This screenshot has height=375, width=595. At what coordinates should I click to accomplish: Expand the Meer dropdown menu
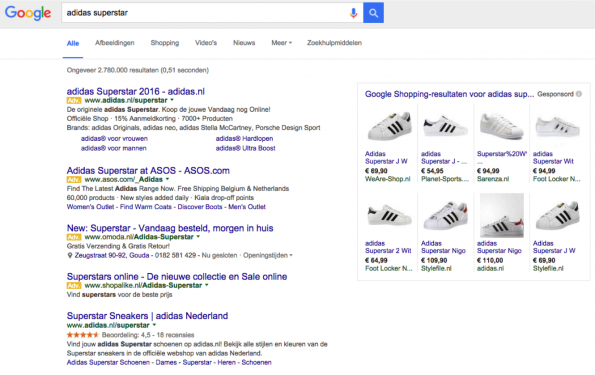click(282, 43)
